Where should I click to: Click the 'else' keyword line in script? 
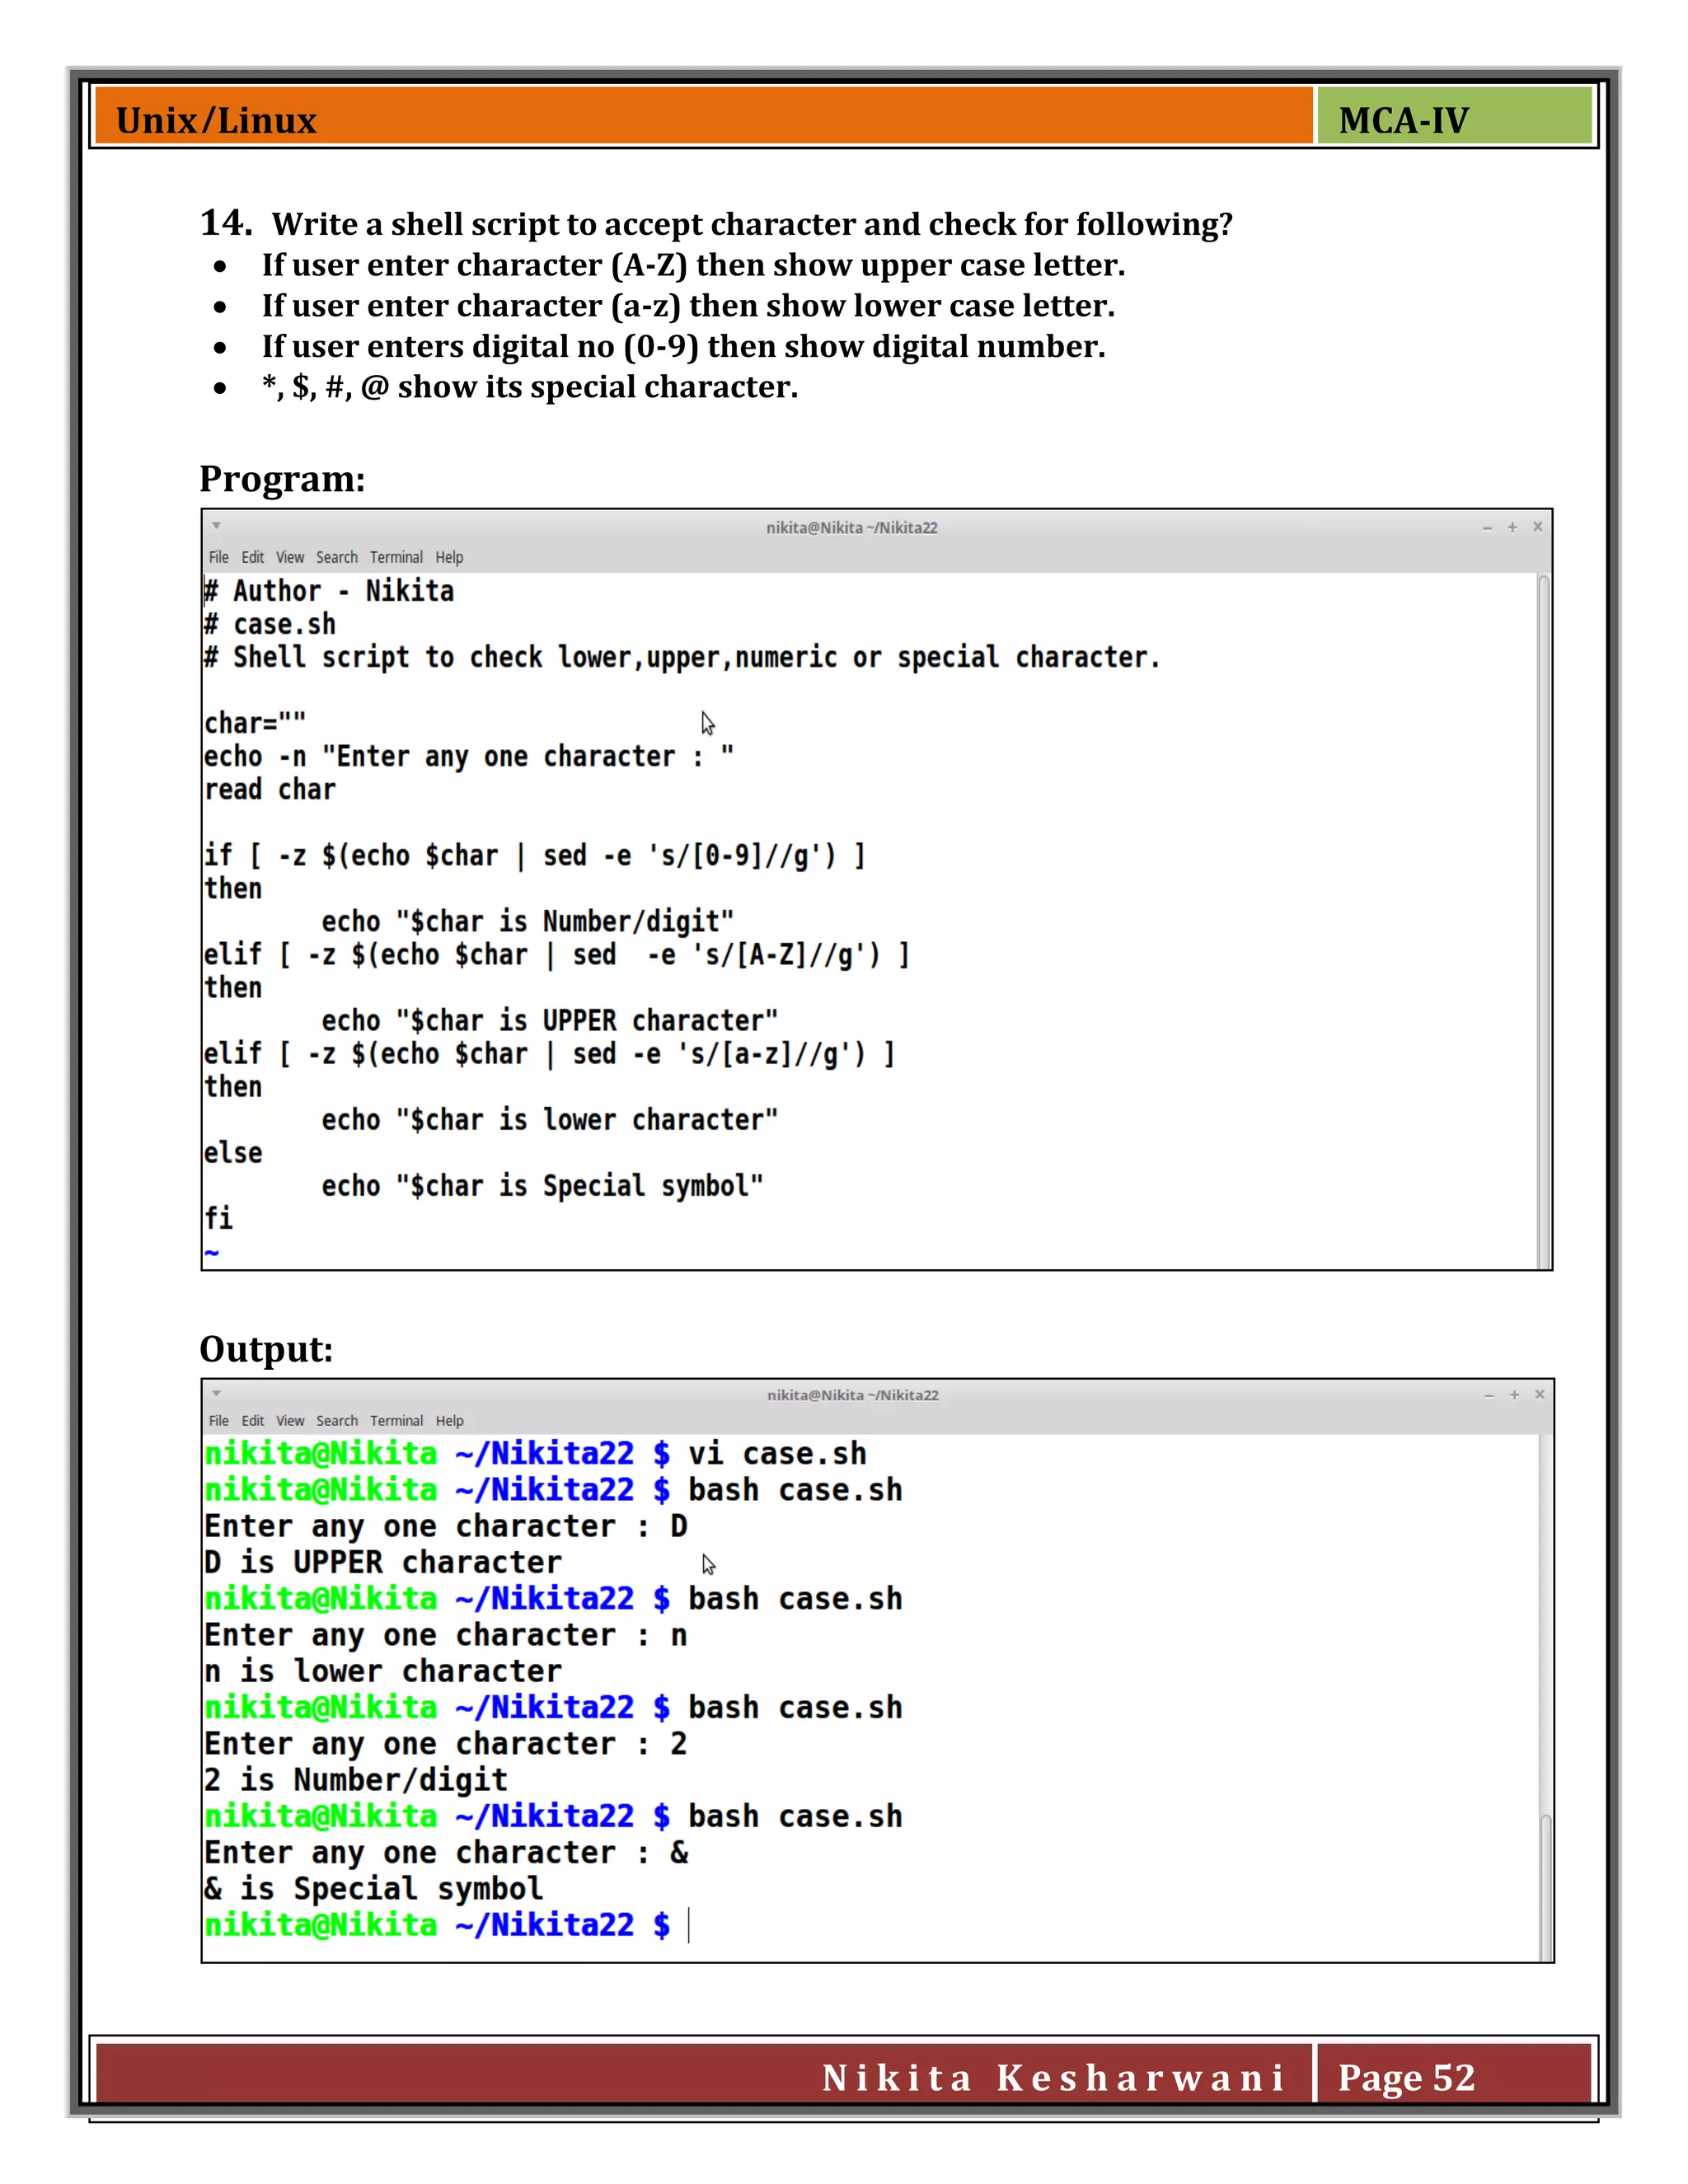(x=233, y=1152)
